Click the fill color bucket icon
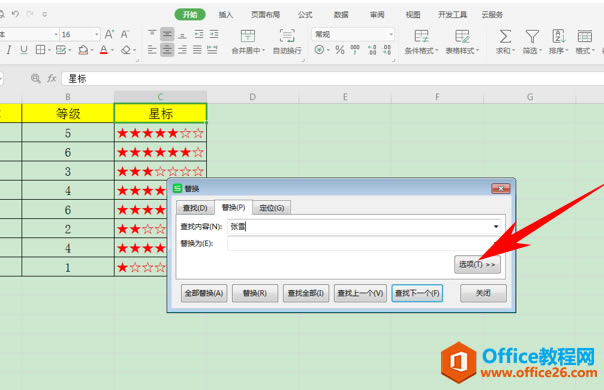This screenshot has height=390, width=604. [x=83, y=50]
